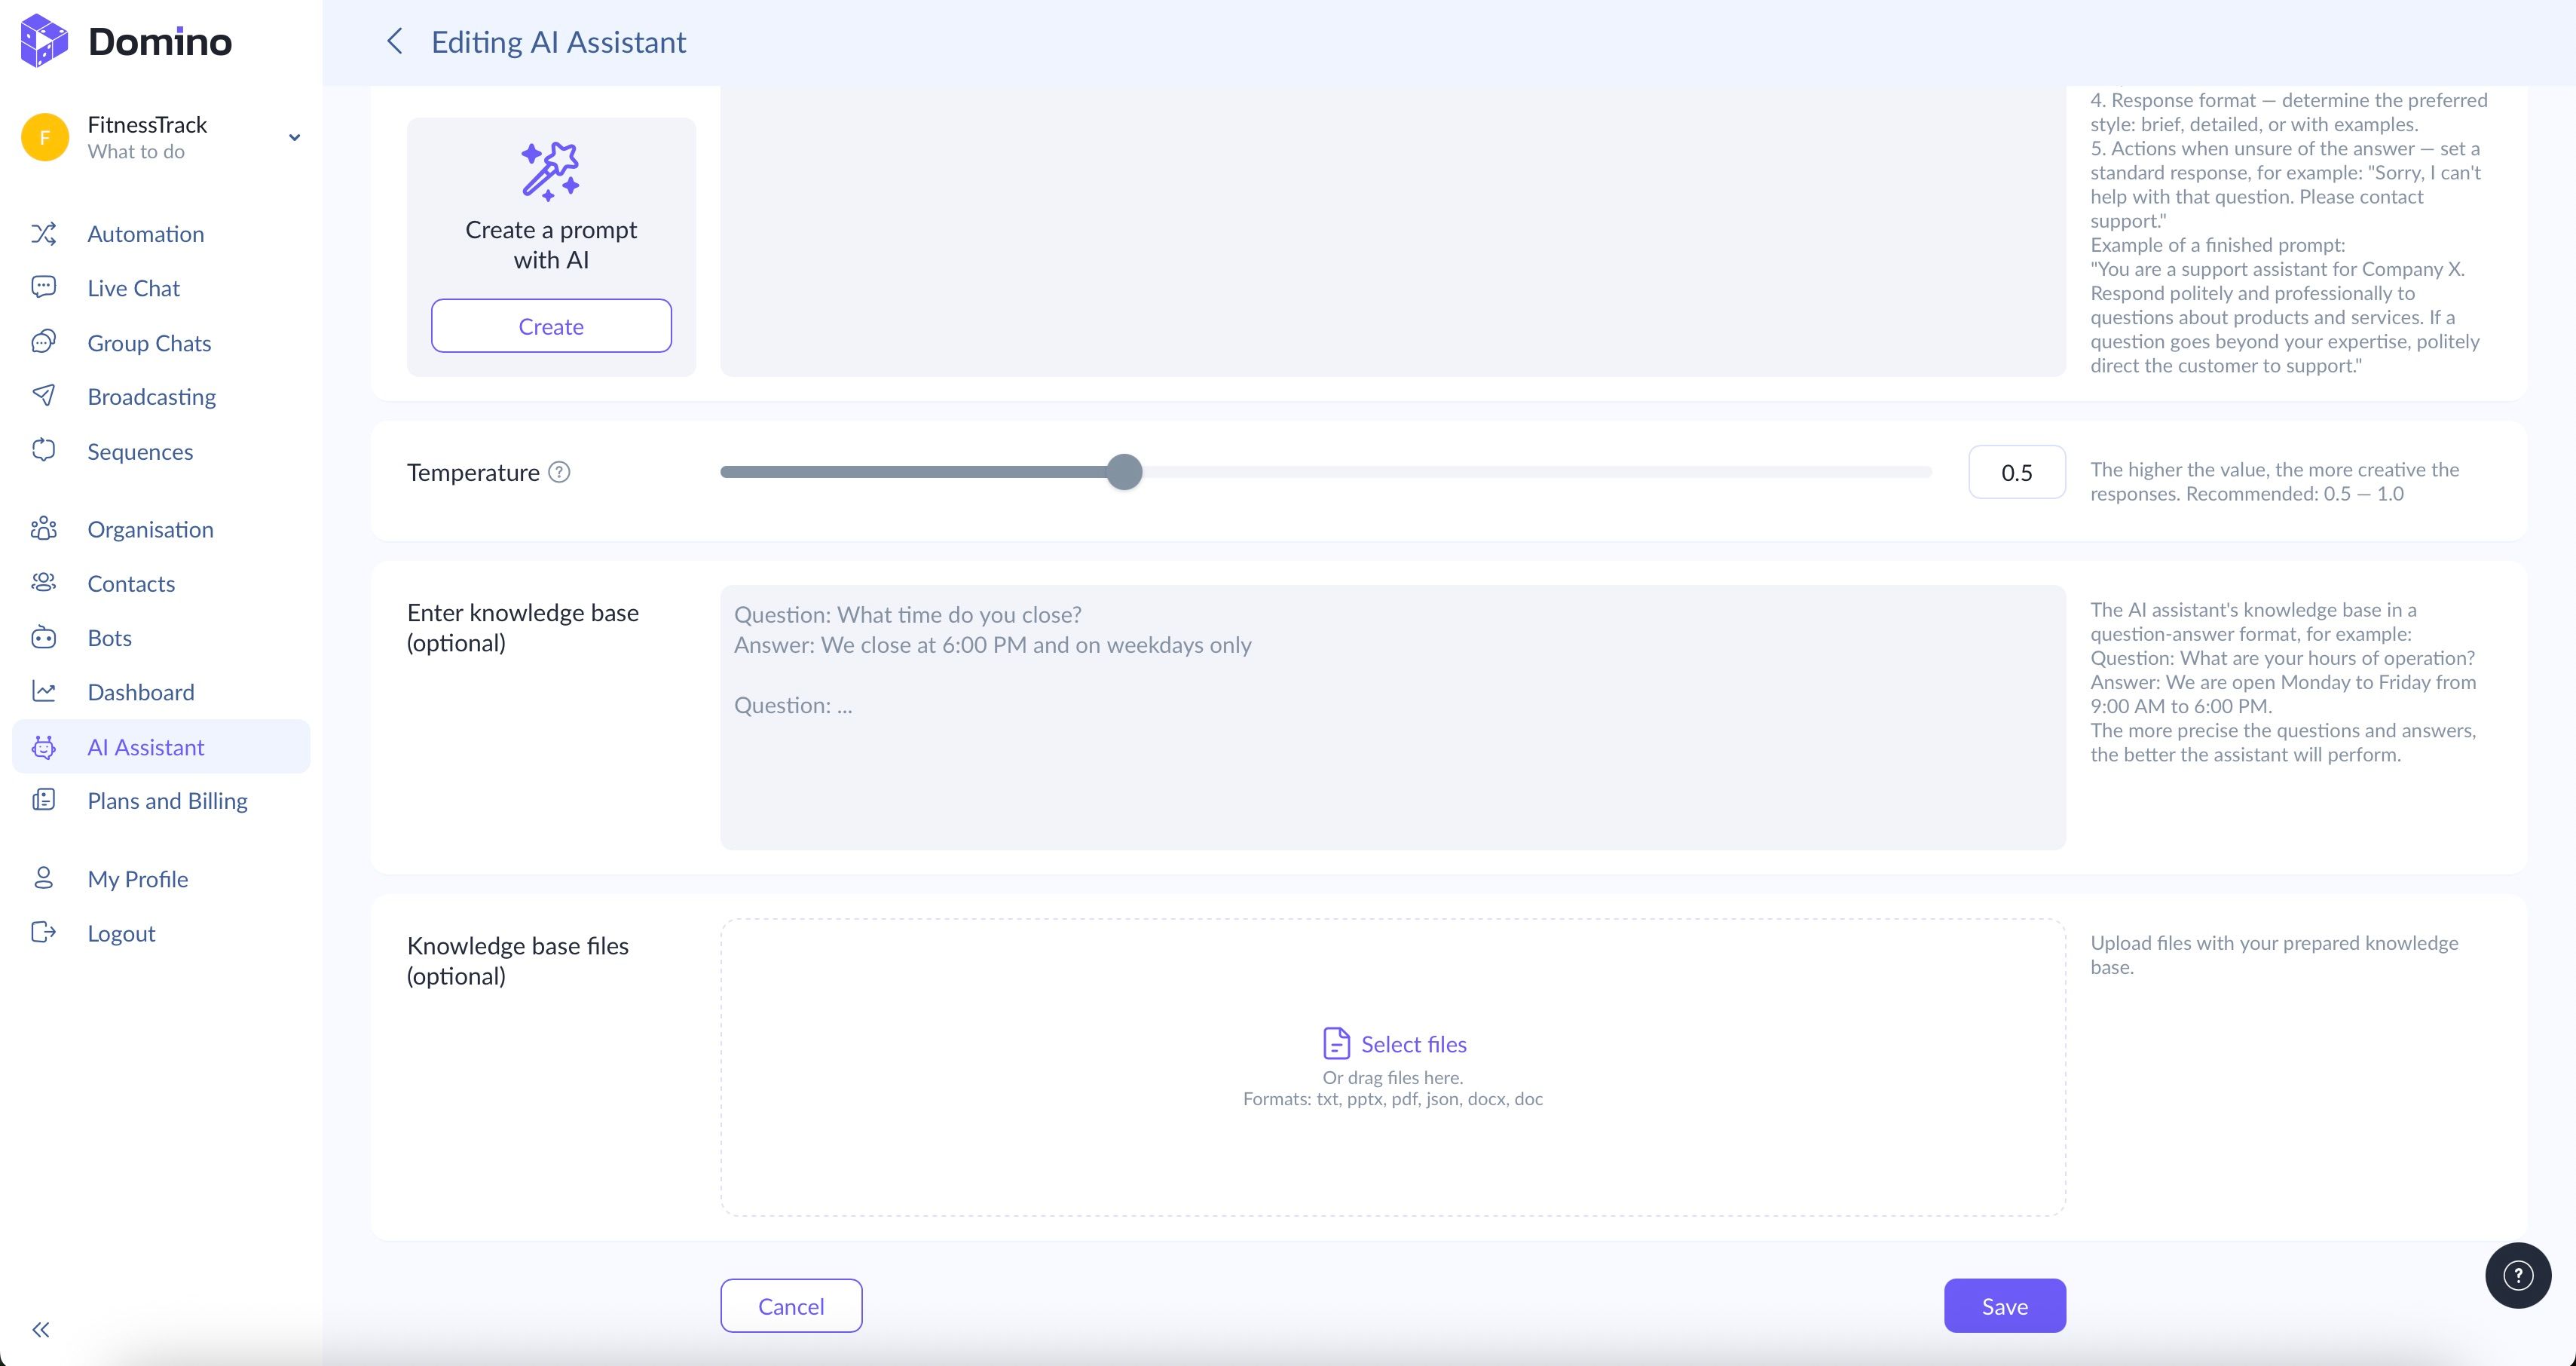The height and width of the screenshot is (1366, 2576).
Task: Click Create prompt with AI button
Action: [x=551, y=326]
